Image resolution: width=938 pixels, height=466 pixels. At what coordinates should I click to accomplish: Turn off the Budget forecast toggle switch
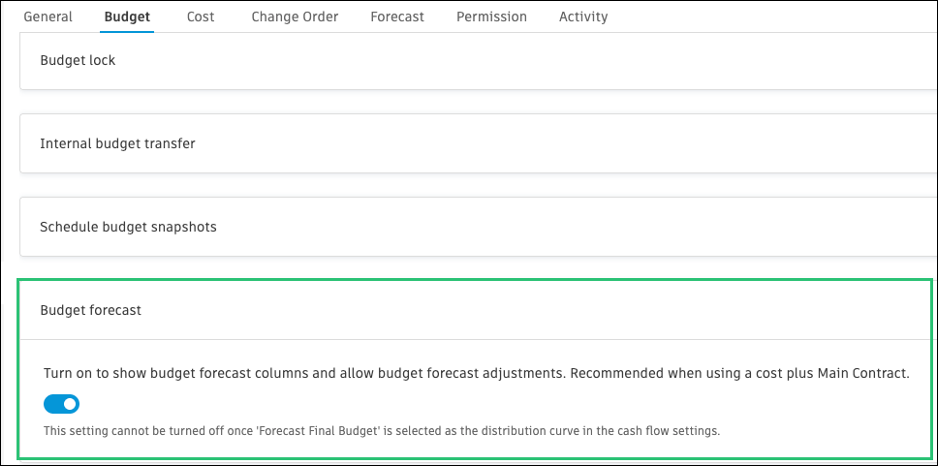click(61, 404)
